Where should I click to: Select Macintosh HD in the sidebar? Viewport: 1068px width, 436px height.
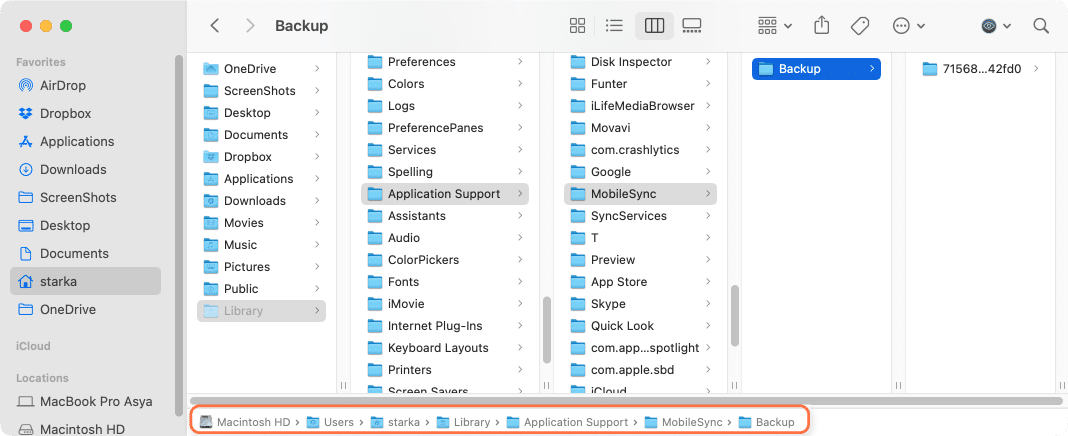coord(85,429)
